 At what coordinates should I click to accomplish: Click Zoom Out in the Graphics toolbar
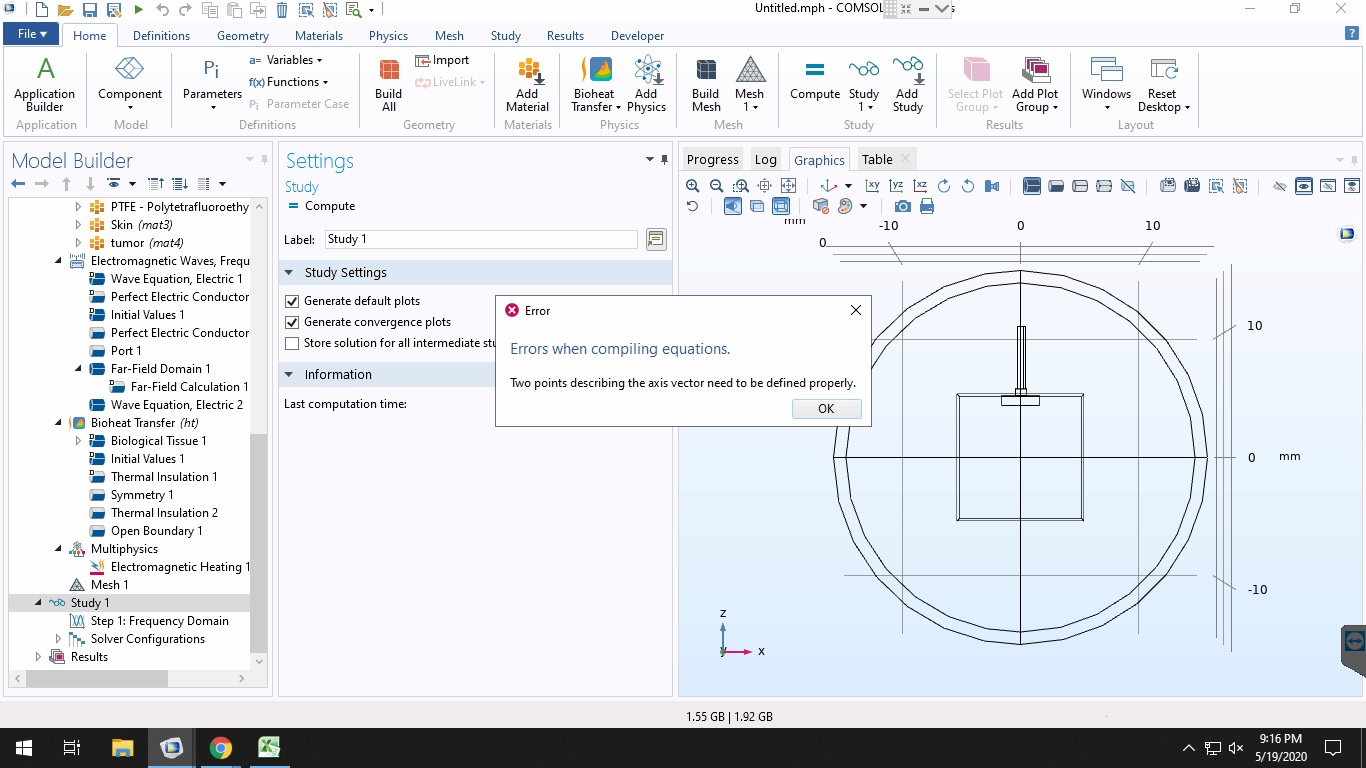(716, 186)
